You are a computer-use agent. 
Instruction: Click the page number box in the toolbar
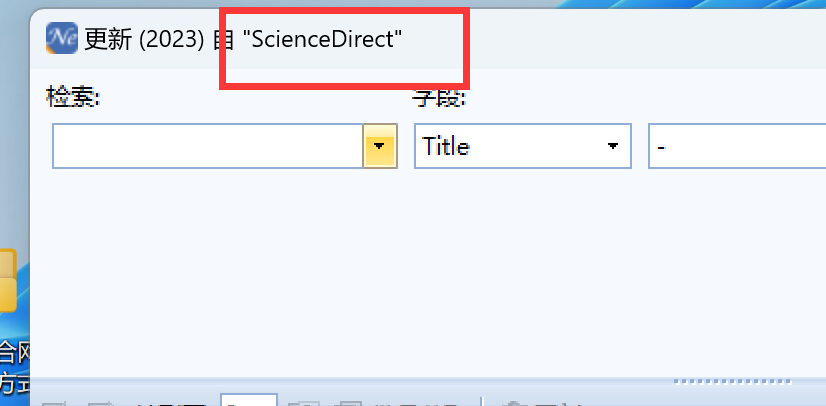click(249, 400)
